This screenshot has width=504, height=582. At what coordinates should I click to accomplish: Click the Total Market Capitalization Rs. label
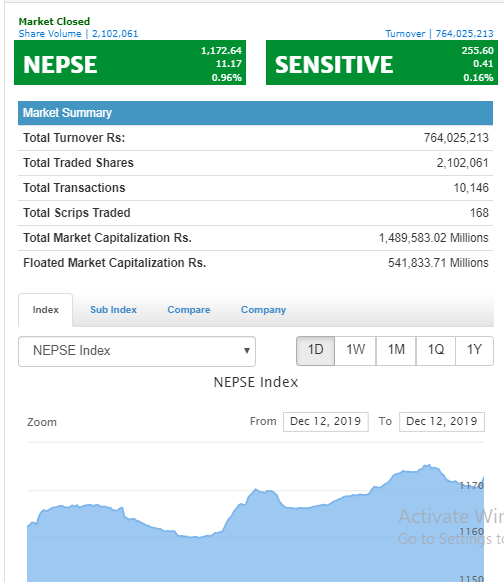tap(107, 238)
